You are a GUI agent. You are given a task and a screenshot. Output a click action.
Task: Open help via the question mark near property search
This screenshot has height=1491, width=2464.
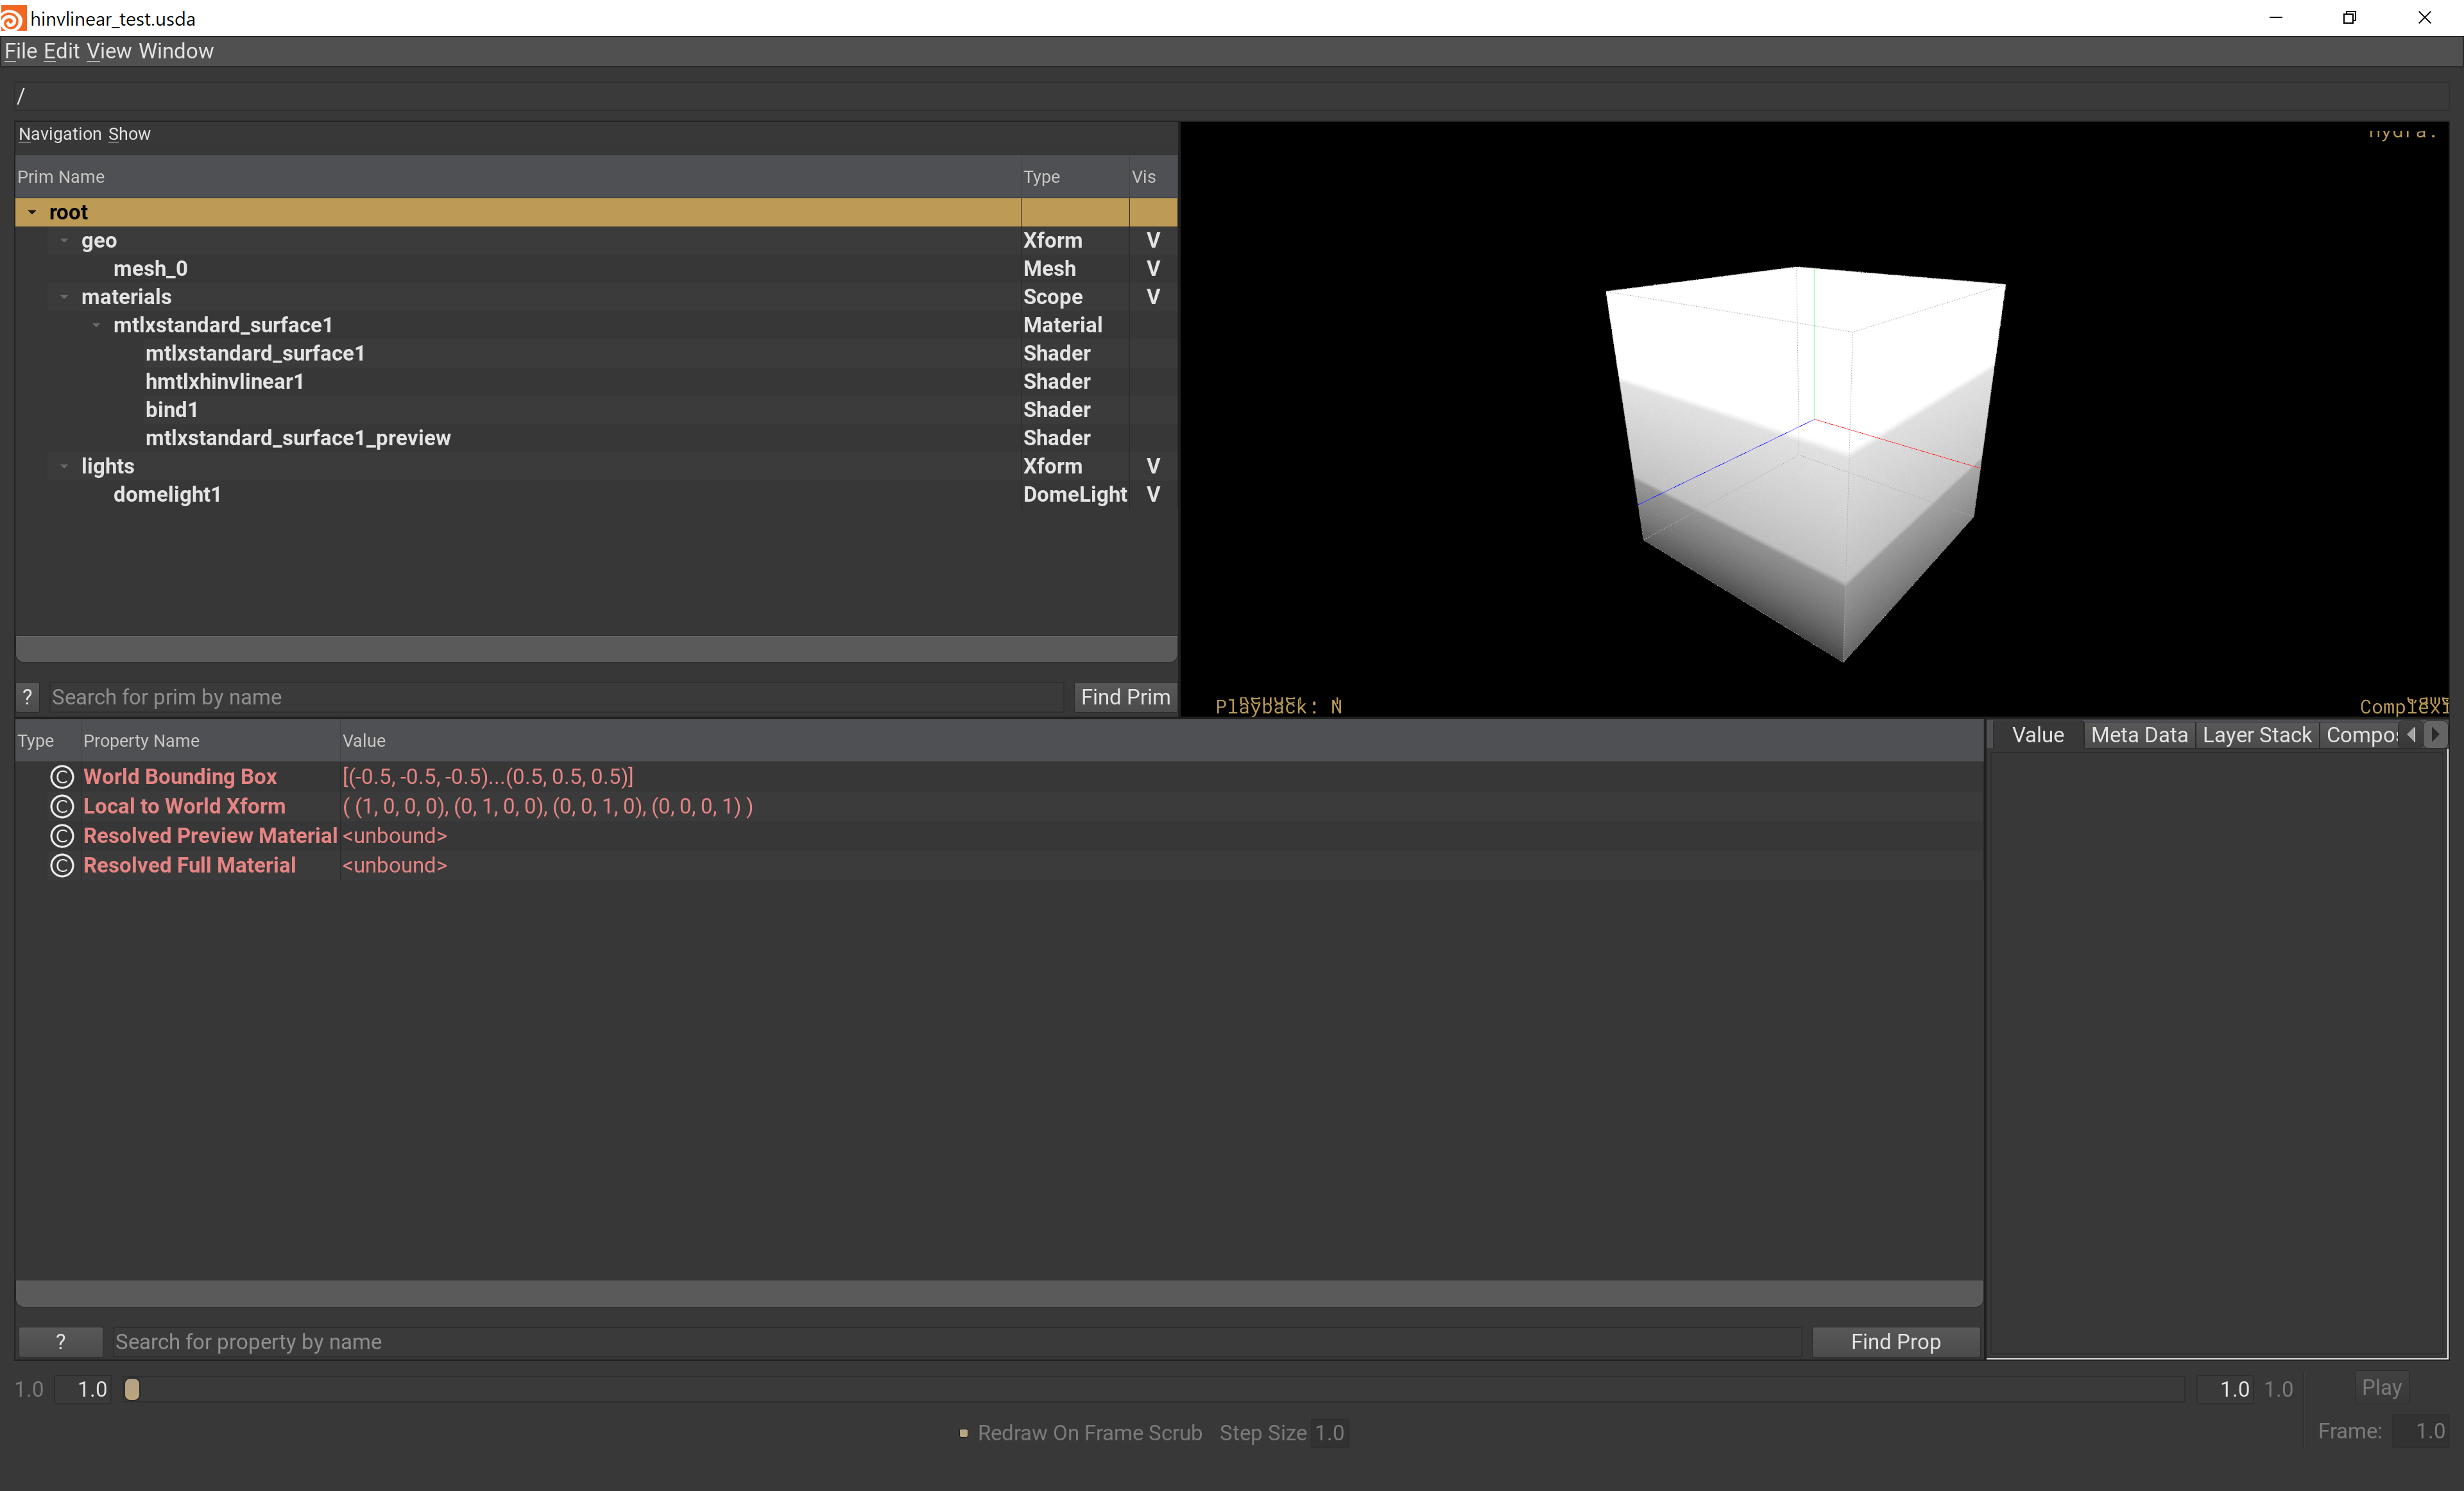(x=60, y=1342)
